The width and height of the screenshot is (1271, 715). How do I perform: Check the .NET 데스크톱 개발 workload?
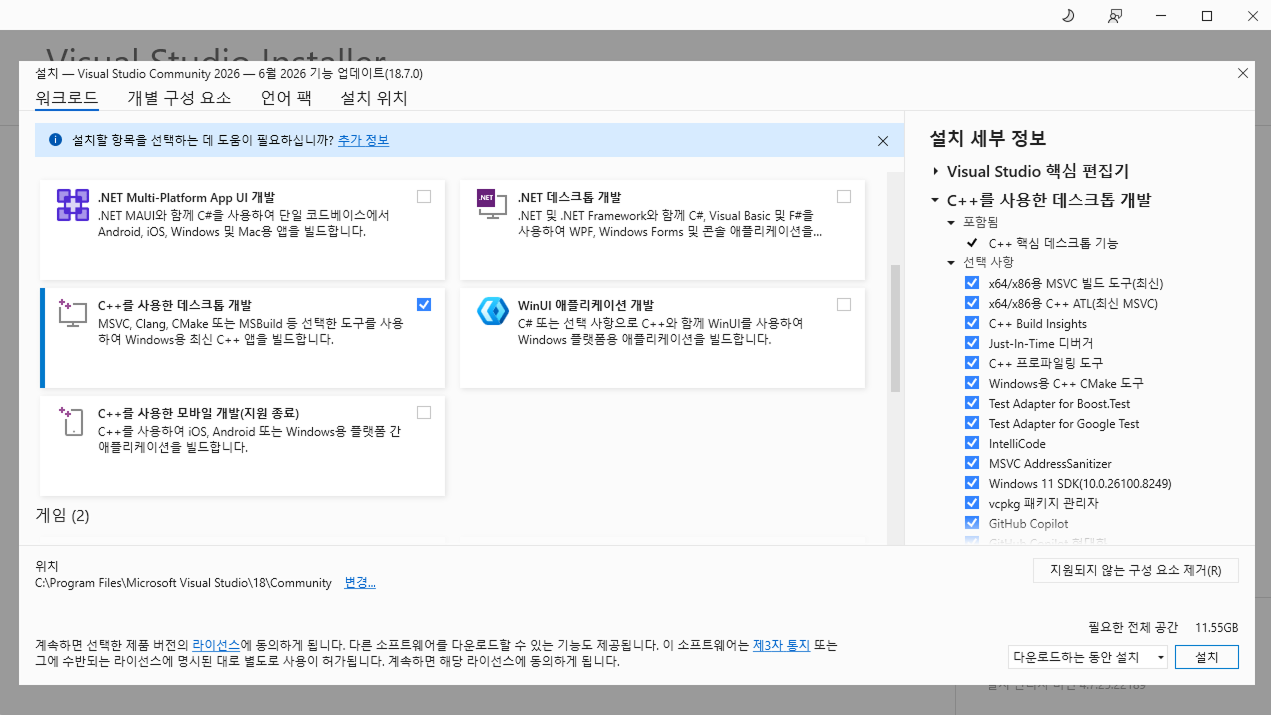point(844,197)
